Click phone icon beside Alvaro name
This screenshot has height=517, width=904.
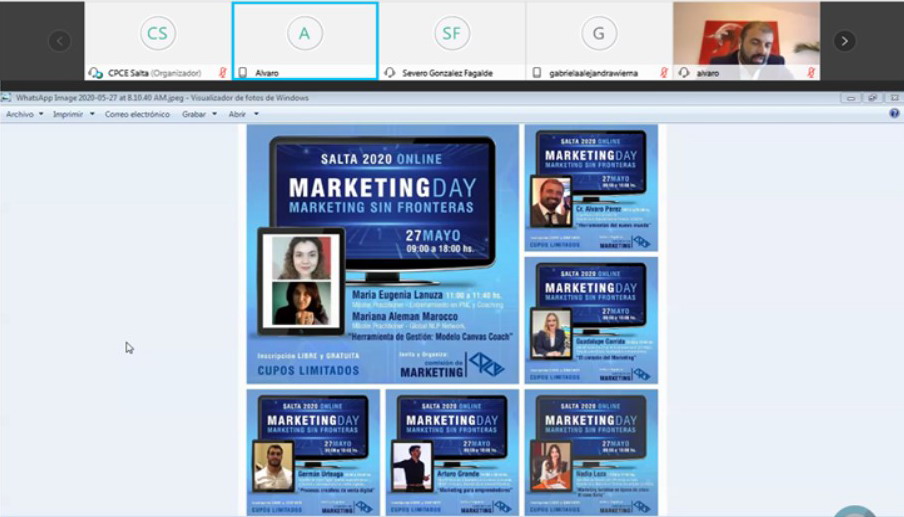click(243, 73)
